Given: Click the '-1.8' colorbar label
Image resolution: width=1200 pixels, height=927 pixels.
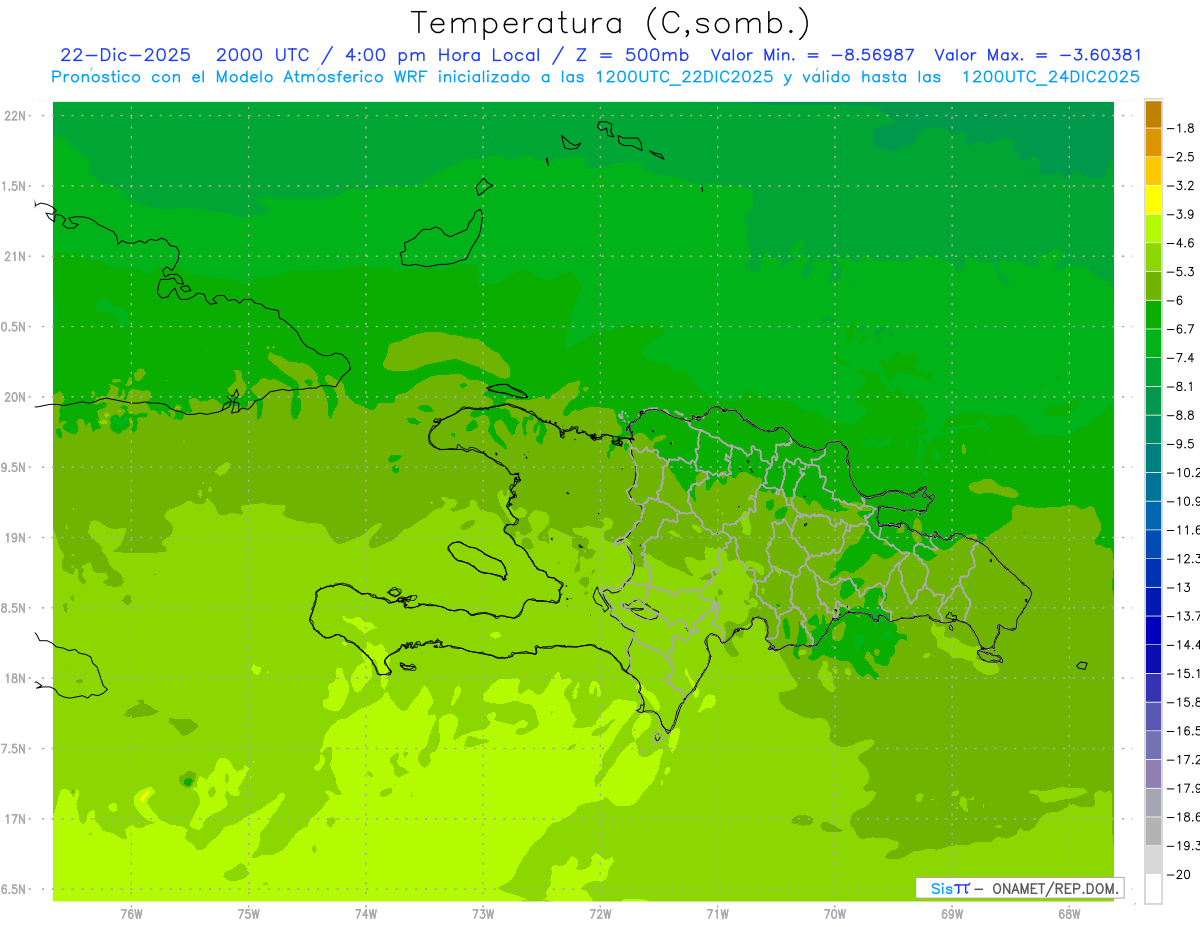Looking at the screenshot, I should coord(1181,128).
